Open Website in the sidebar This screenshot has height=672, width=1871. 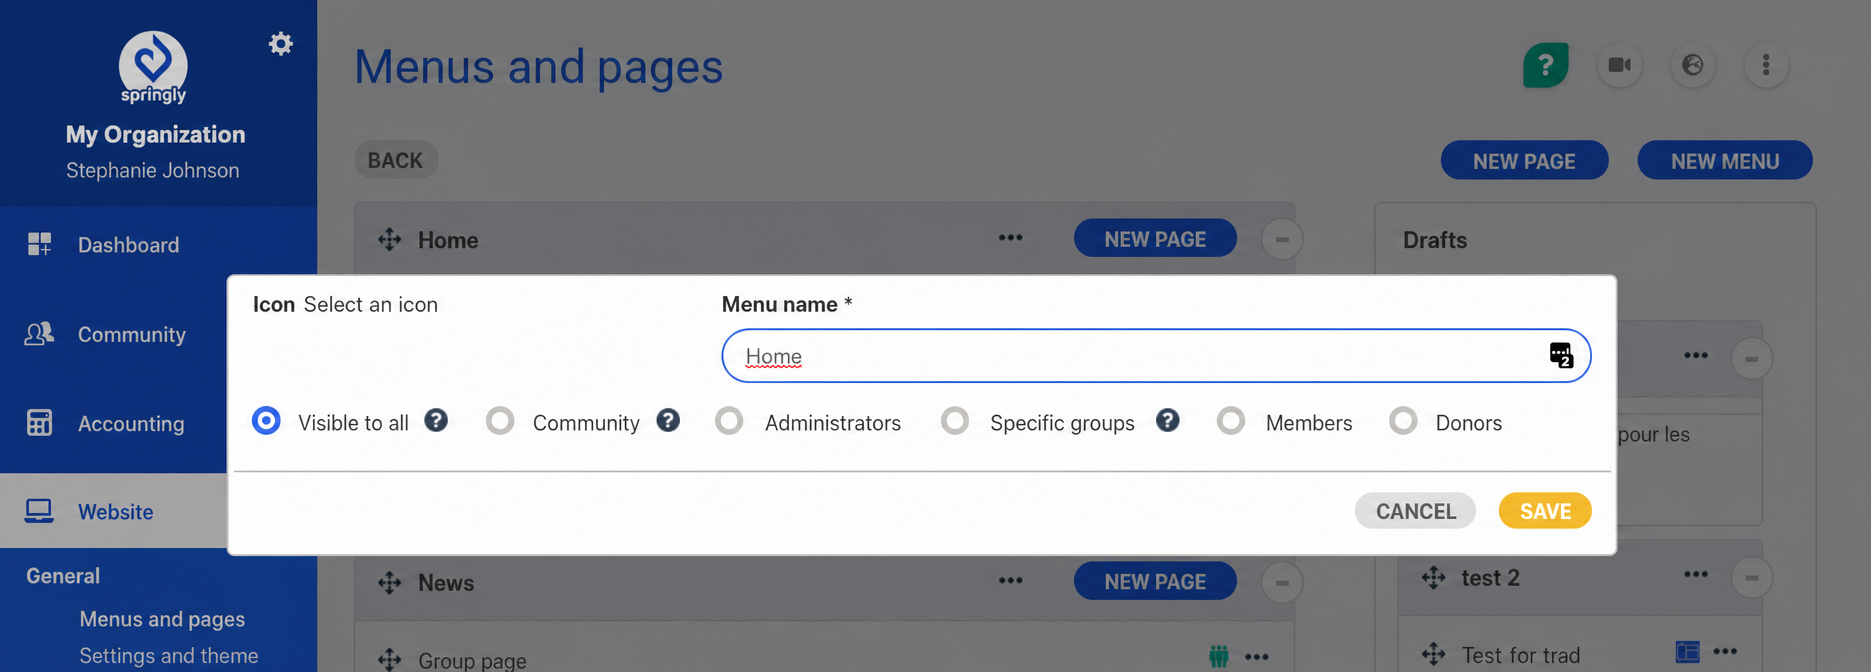114,511
